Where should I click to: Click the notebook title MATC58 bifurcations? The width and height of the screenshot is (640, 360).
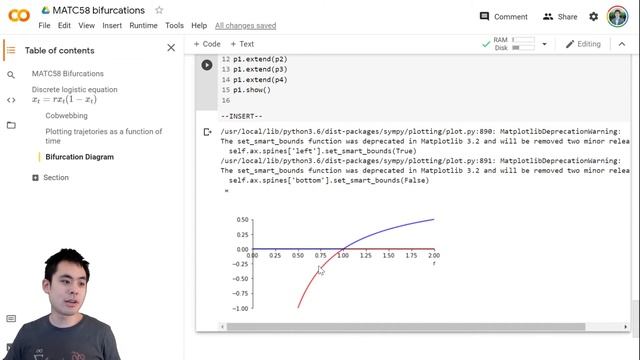98,10
